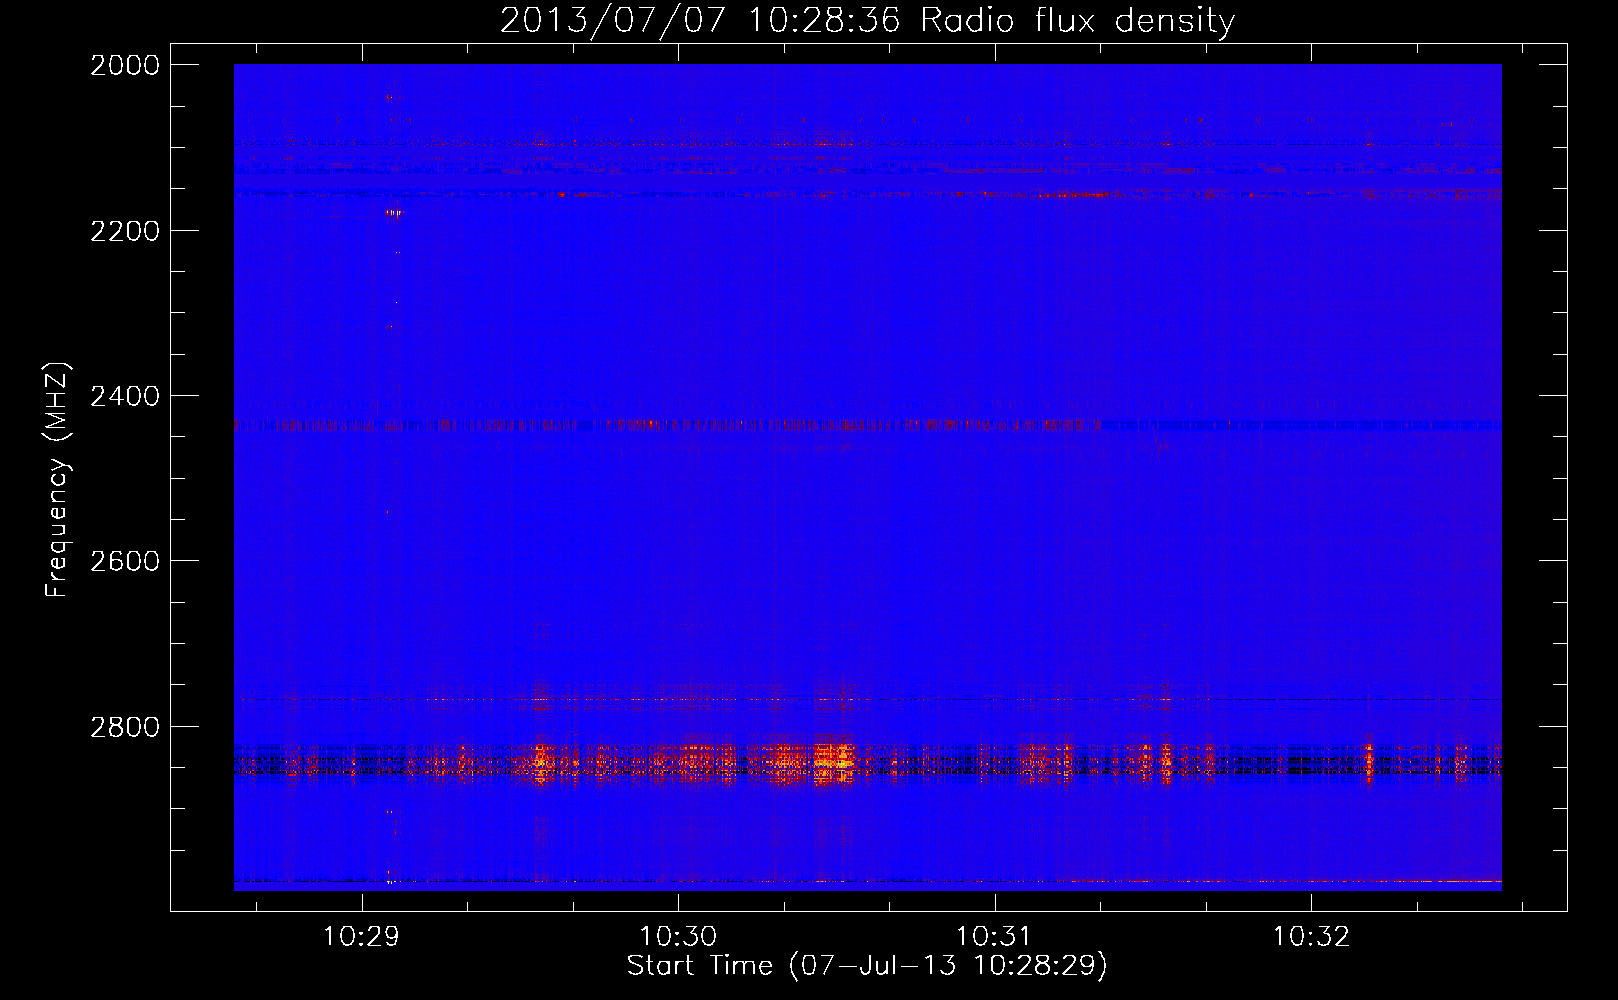
Task: Click the 2600 frequency axis label
Action: tap(125, 561)
